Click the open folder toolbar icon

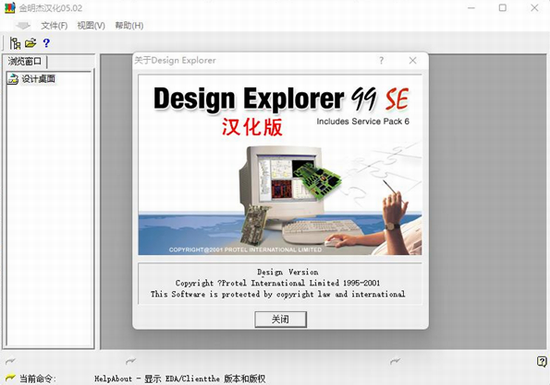click(31, 43)
